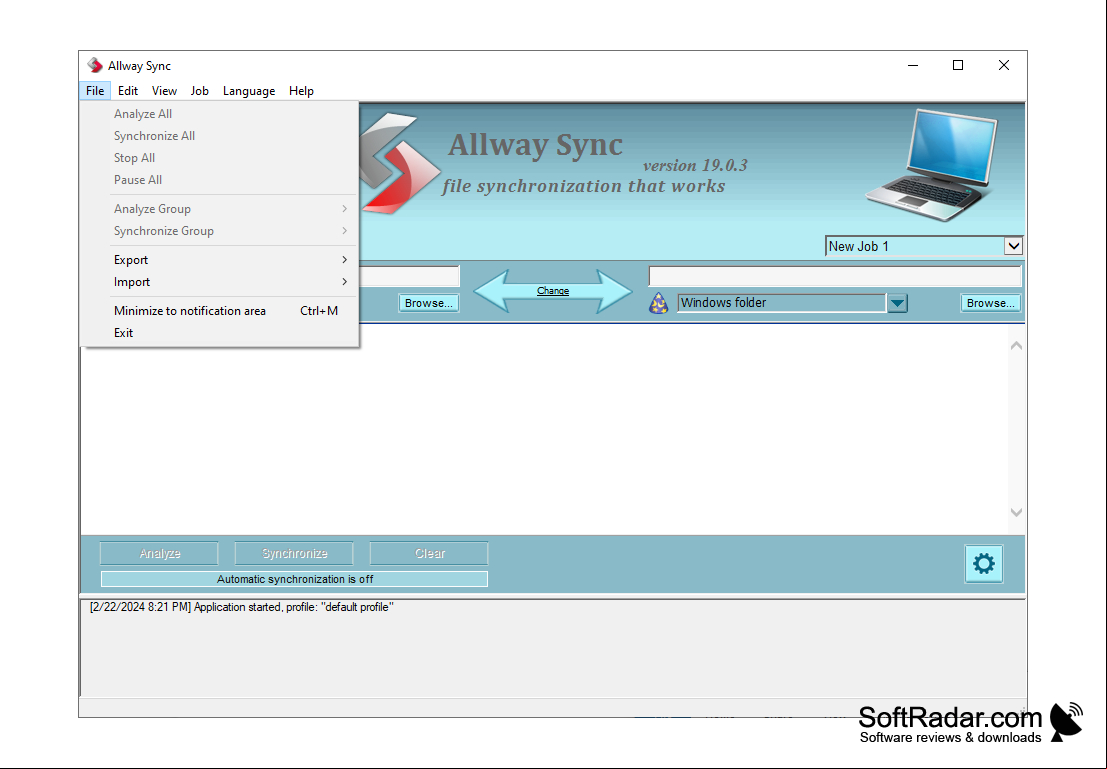Click the file synchronization that works tagline
The image size is (1107, 769).
[584, 186]
